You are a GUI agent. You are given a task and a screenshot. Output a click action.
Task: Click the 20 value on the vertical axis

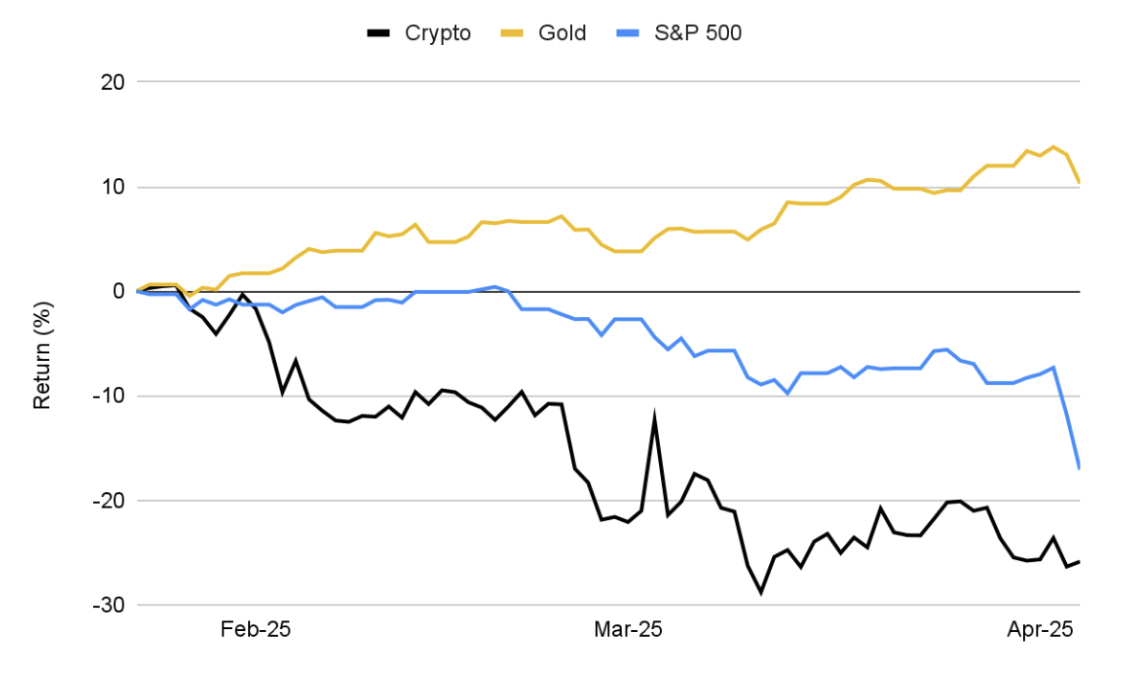[113, 82]
